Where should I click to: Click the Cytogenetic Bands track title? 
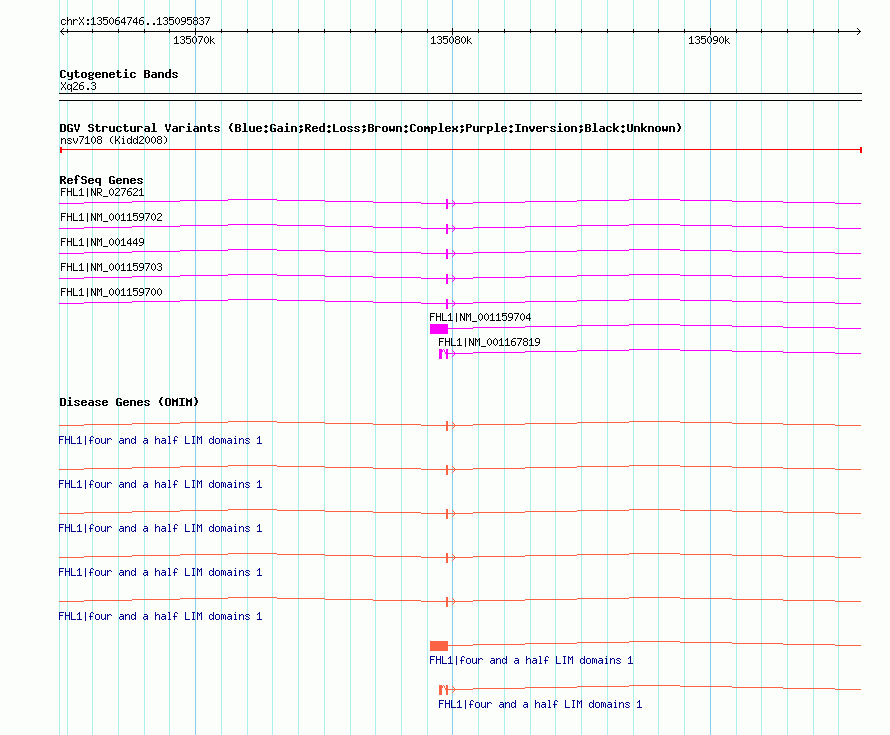click(119, 74)
